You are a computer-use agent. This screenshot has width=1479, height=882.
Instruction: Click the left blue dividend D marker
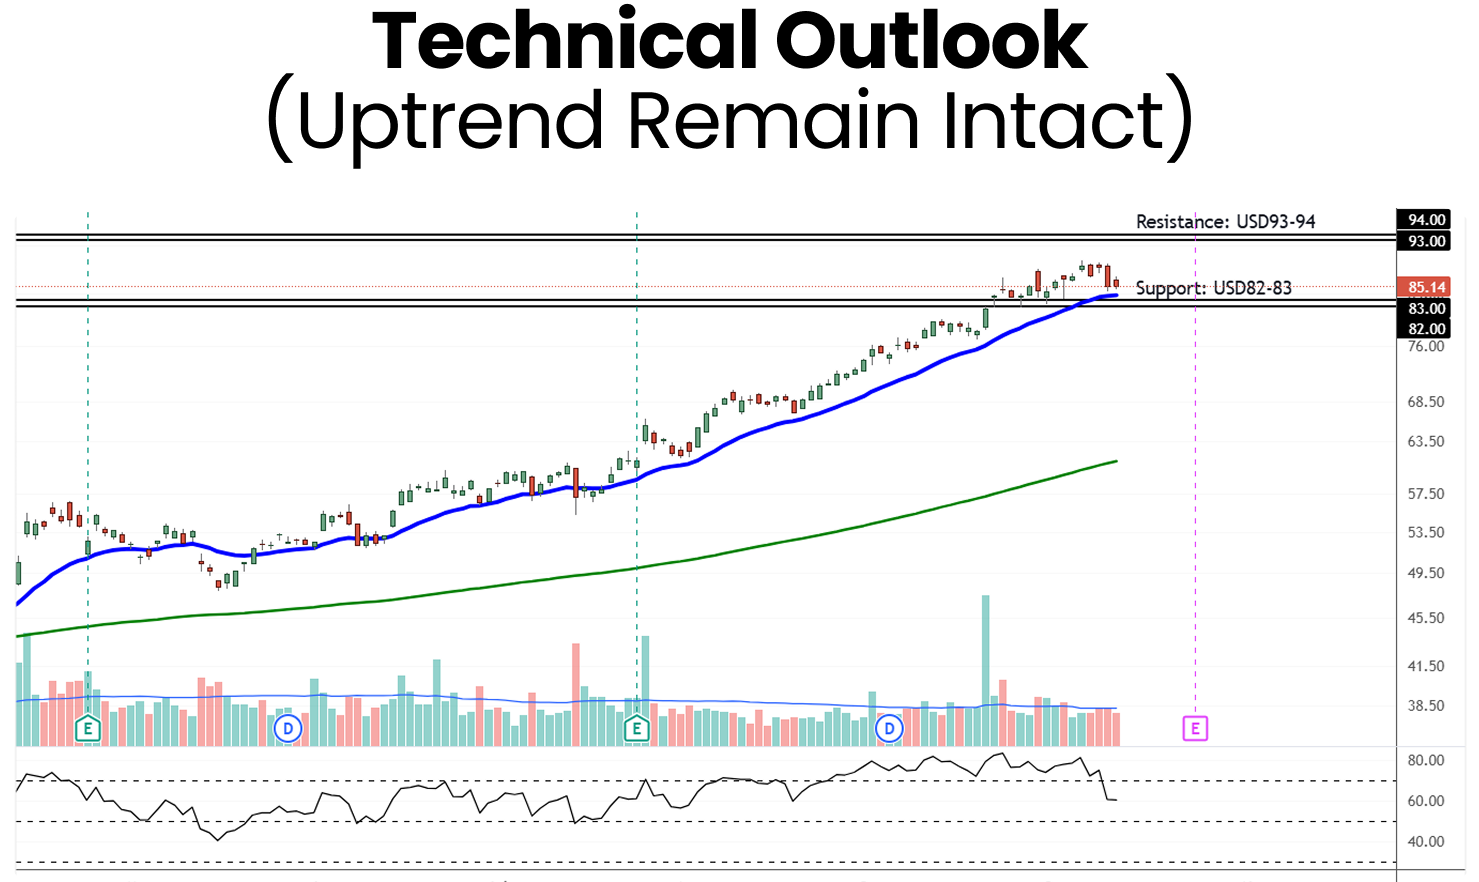pos(288,728)
